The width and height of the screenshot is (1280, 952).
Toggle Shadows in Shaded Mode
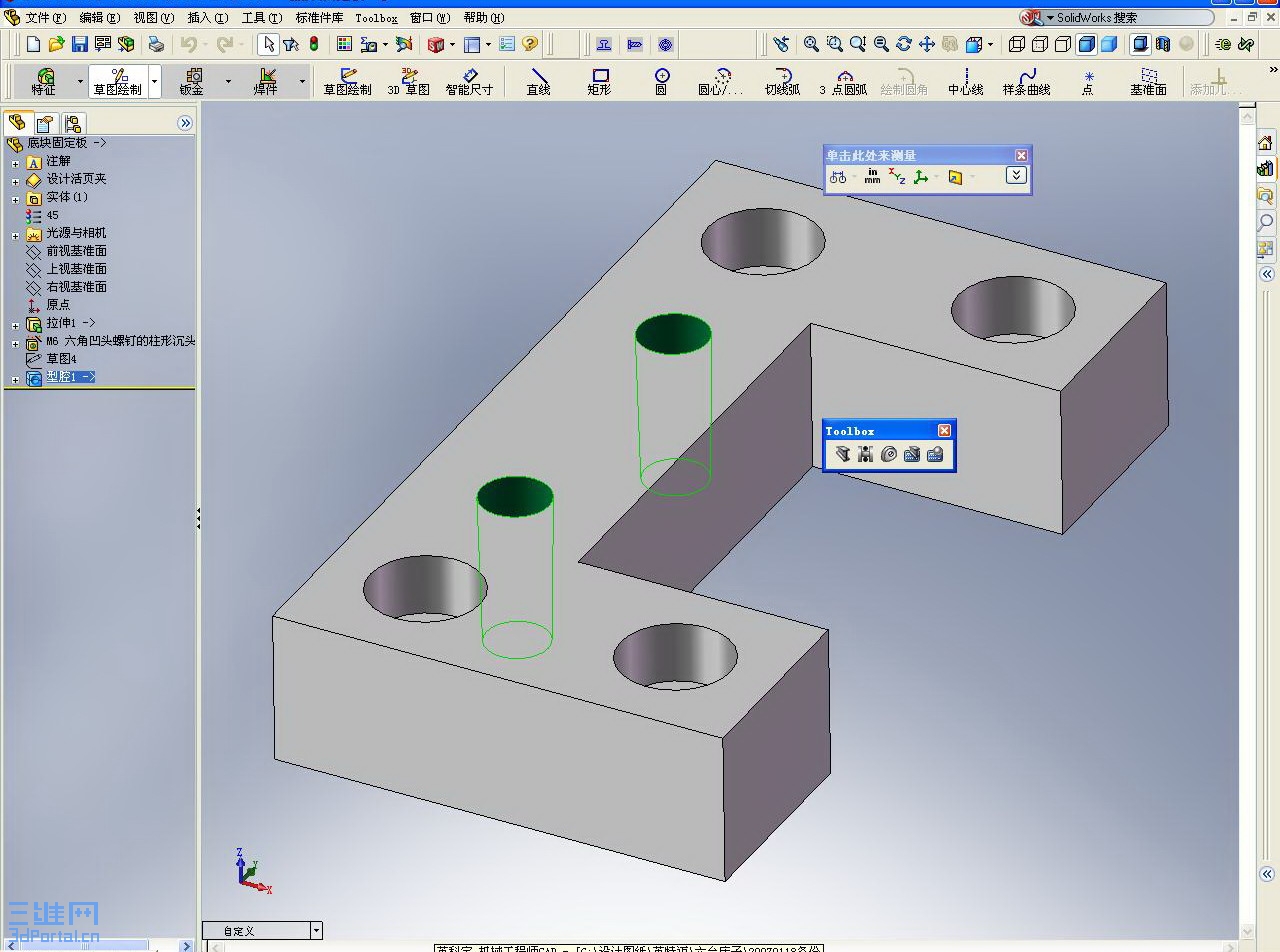1140,44
